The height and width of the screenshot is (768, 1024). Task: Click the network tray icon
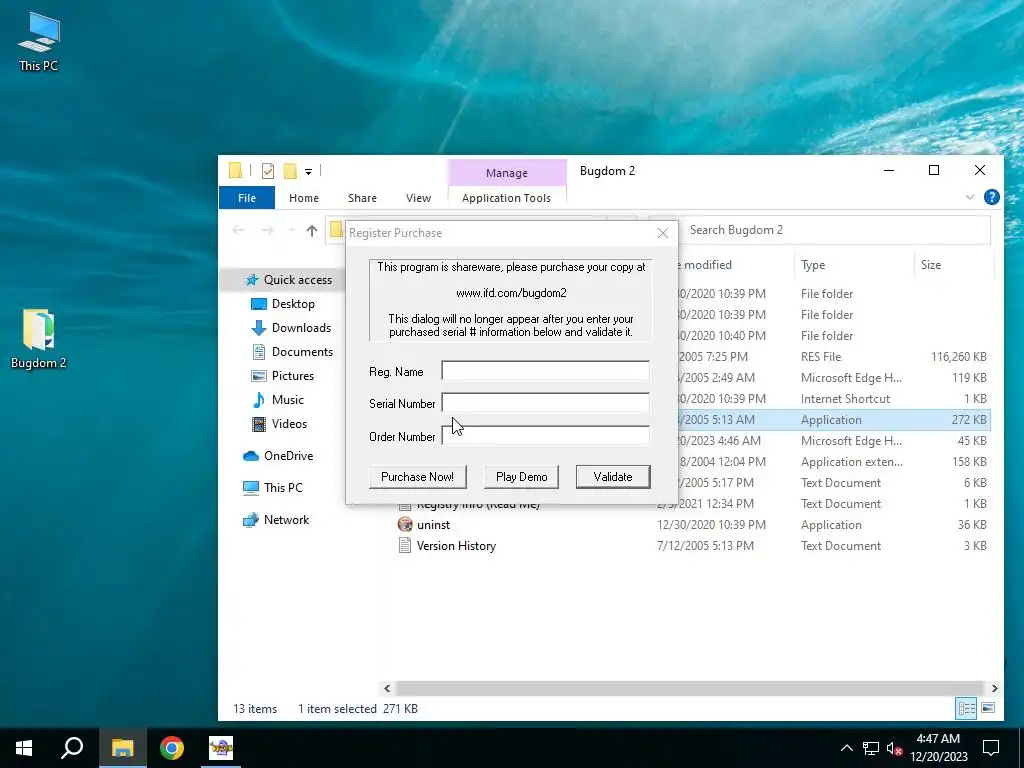tap(871, 748)
